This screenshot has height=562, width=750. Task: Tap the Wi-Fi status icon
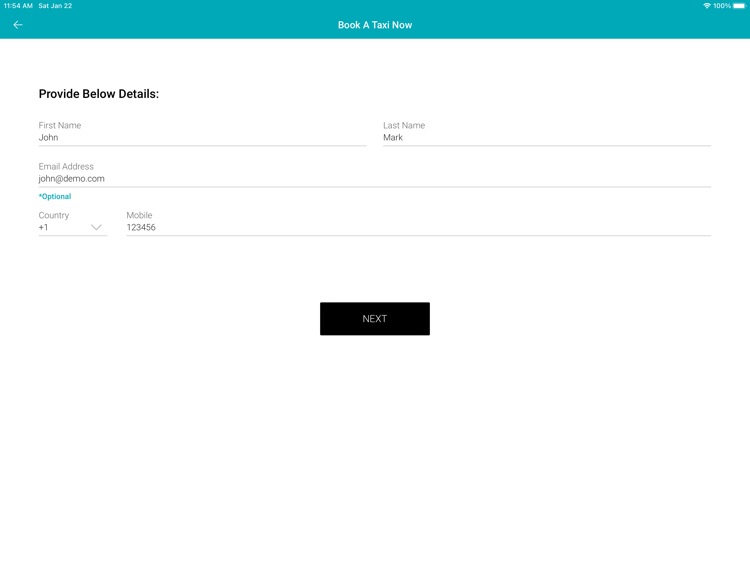point(706,6)
